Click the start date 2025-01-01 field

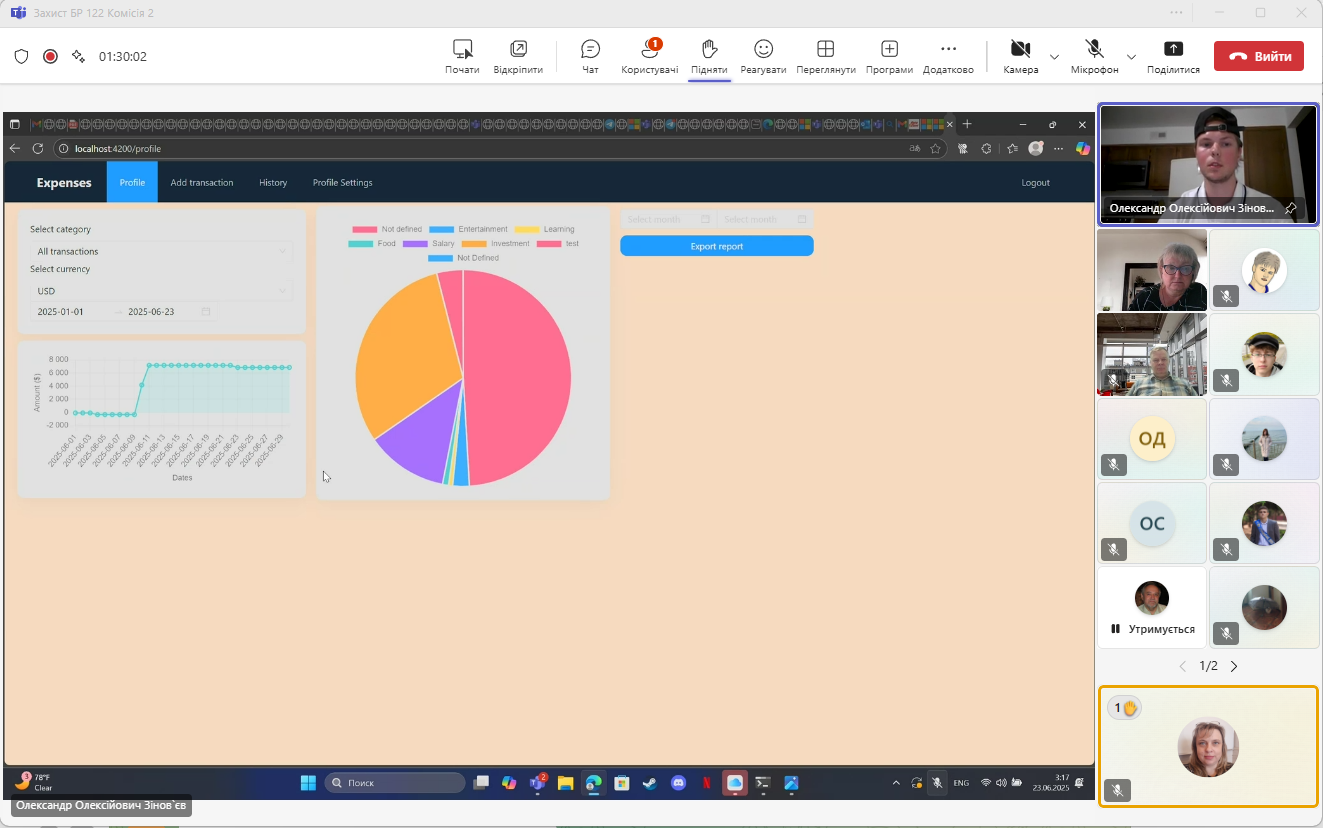(61, 312)
